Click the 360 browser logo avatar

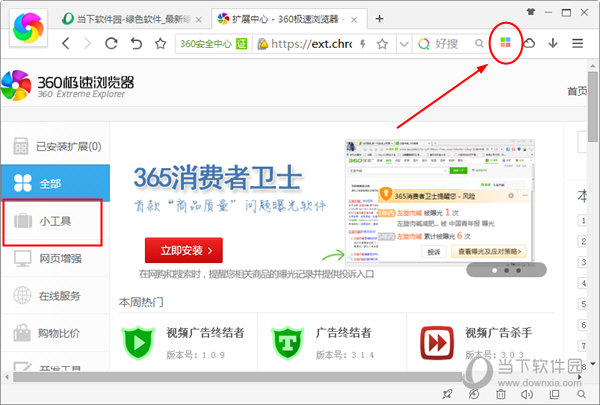tap(28, 28)
